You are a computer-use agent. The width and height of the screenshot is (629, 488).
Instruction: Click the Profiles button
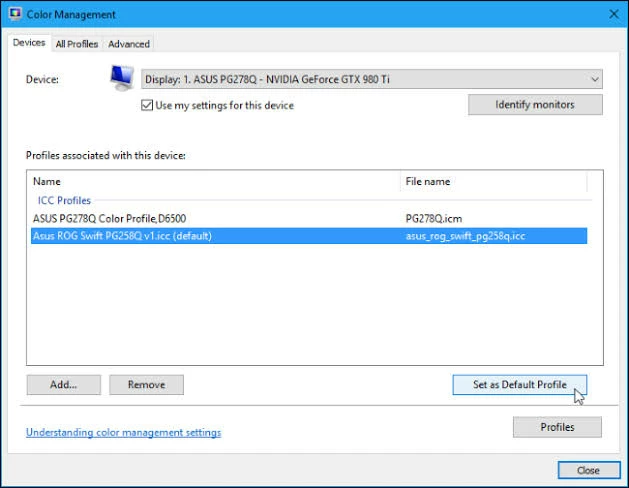pyautogui.click(x=557, y=427)
